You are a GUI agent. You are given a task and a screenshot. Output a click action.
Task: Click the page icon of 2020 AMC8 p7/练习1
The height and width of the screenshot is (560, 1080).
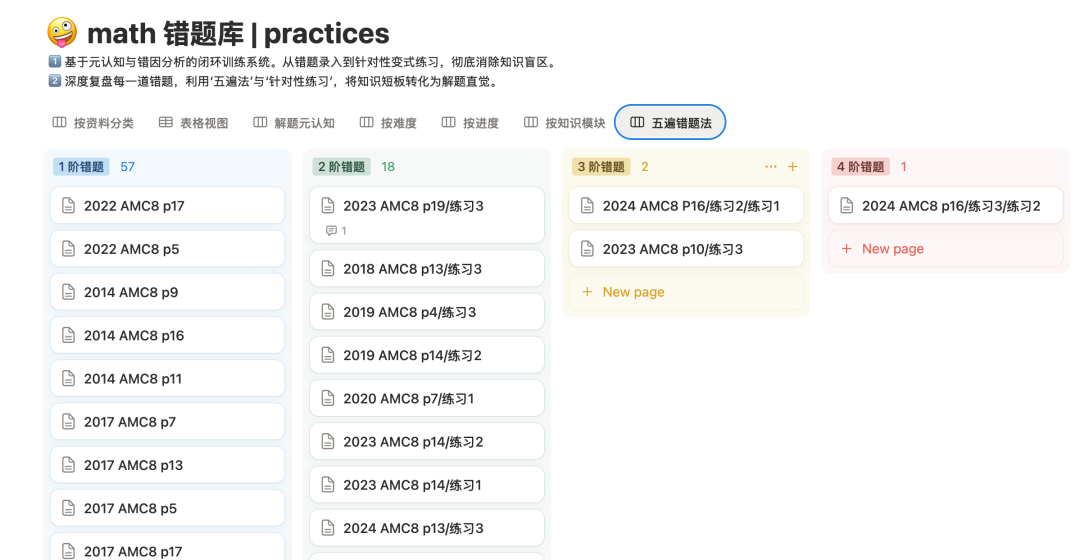click(x=328, y=398)
